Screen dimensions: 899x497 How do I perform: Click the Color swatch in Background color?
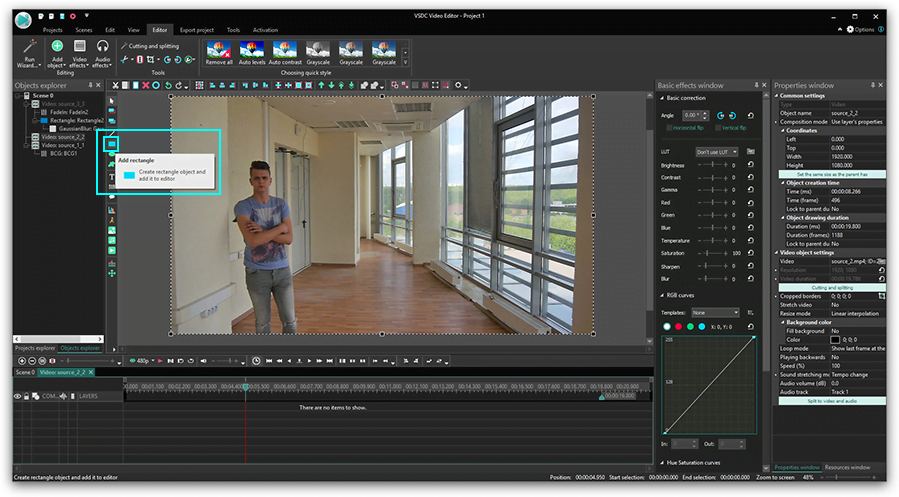tap(835, 340)
